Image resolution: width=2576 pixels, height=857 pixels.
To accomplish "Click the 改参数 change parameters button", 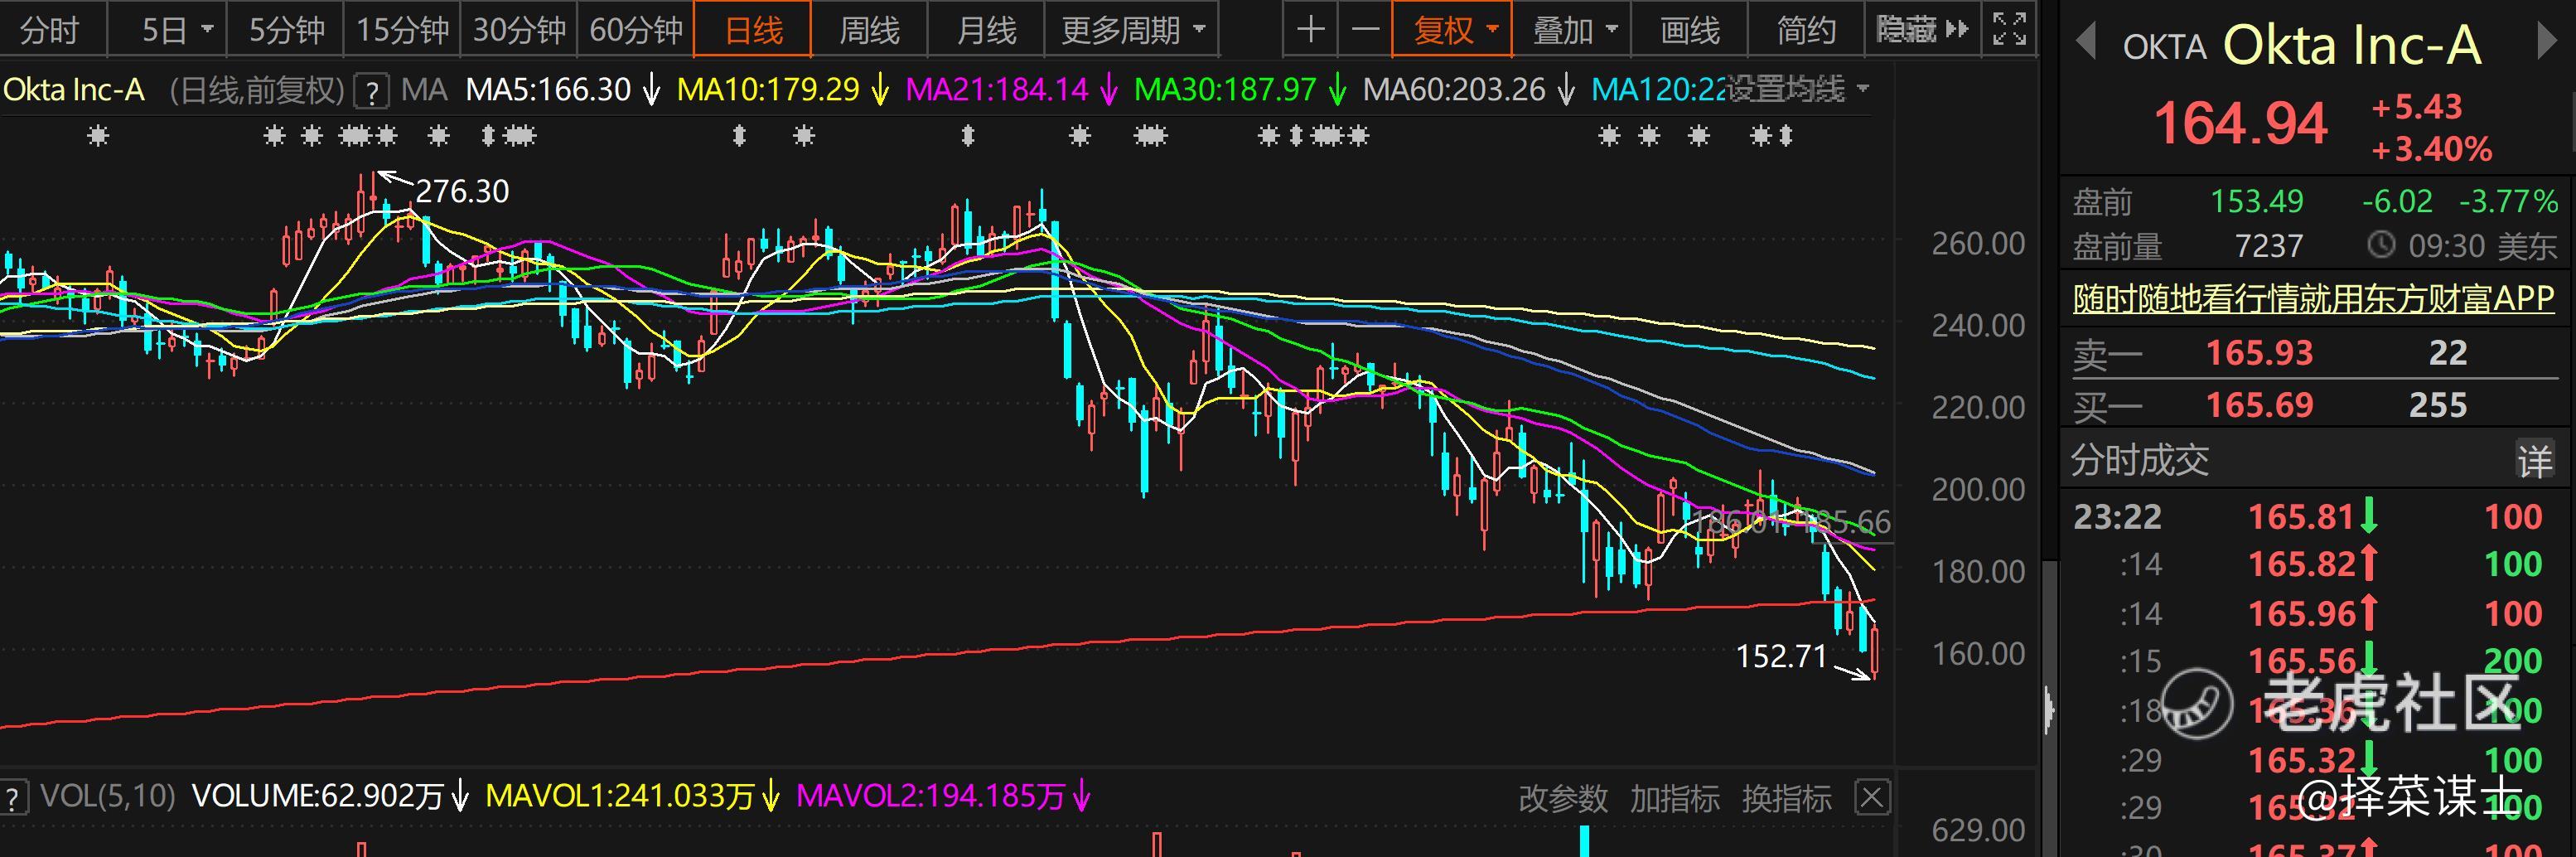I will [x=1563, y=798].
